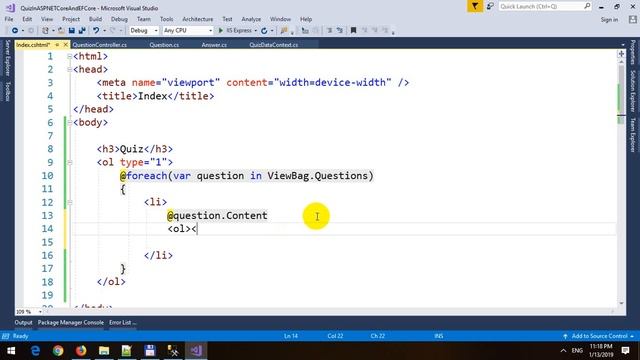Open the Architecture menu
Viewport: 640px width, 360px height.
point(198,19)
